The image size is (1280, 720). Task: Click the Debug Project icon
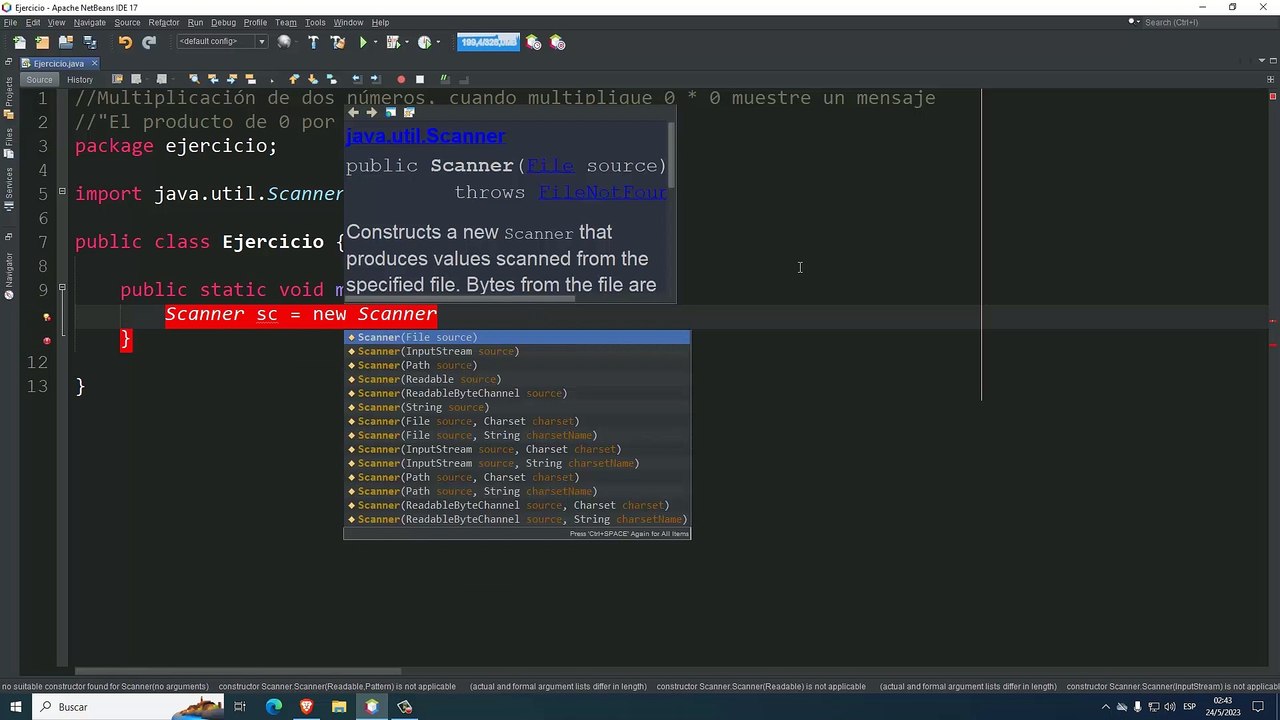[392, 42]
